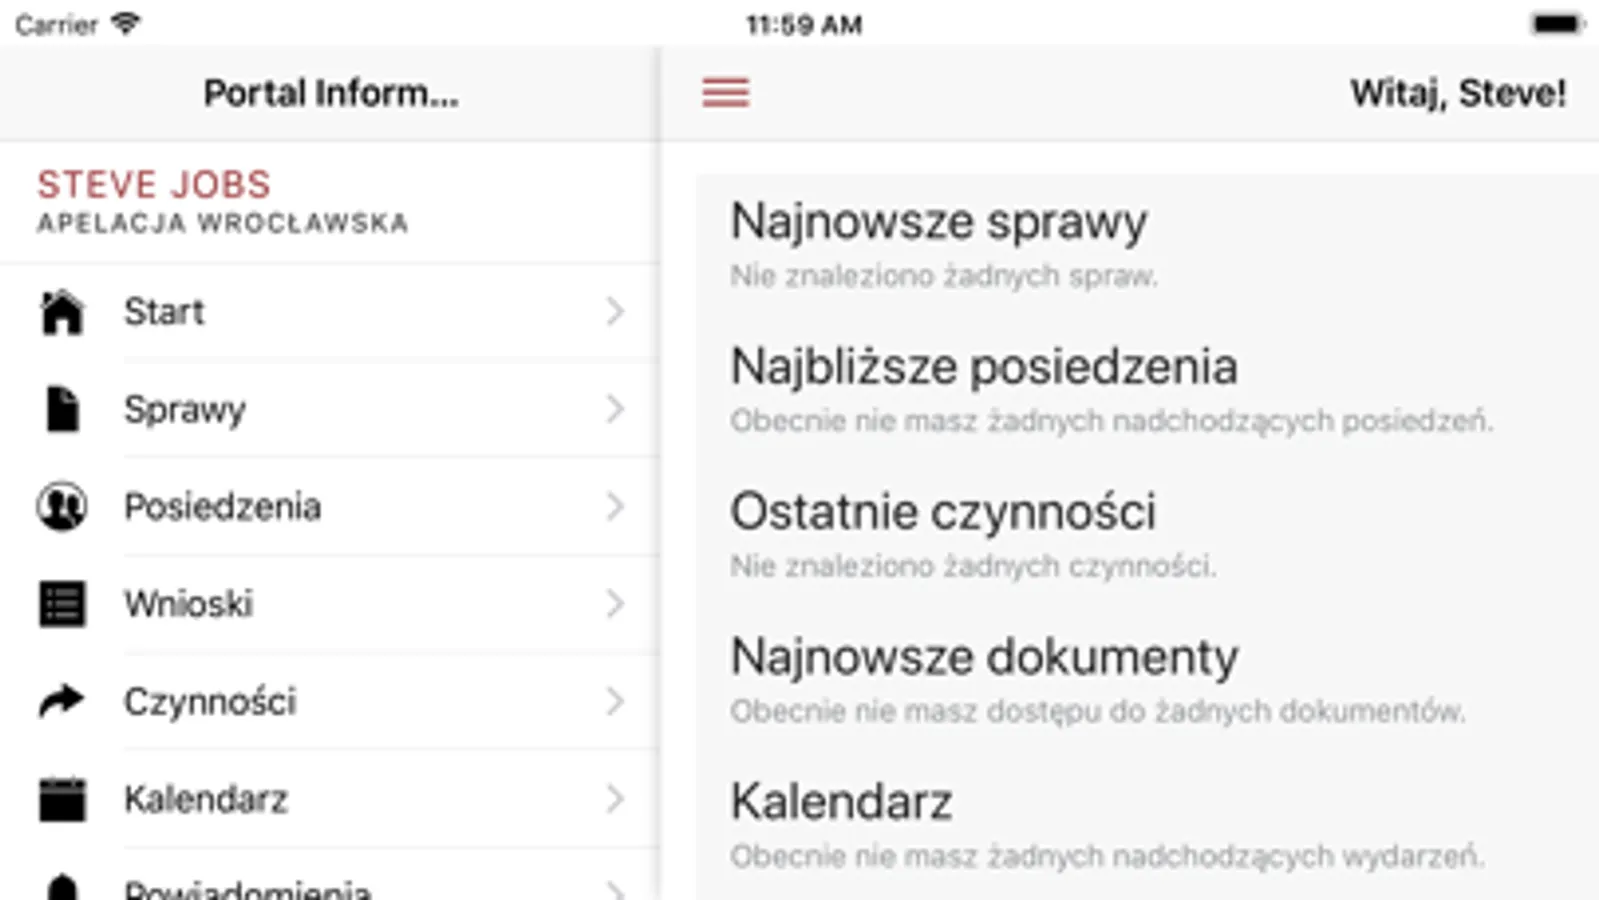Expand the Start row chevron
The image size is (1599, 900).
pyautogui.click(x=615, y=312)
